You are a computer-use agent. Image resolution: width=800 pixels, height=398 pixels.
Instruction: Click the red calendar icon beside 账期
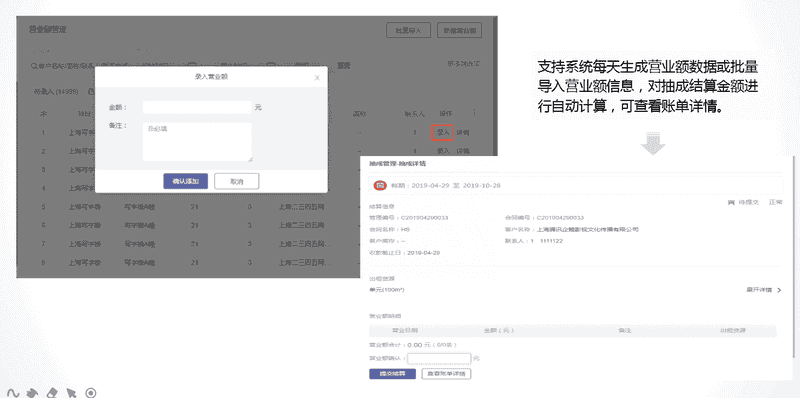380,185
